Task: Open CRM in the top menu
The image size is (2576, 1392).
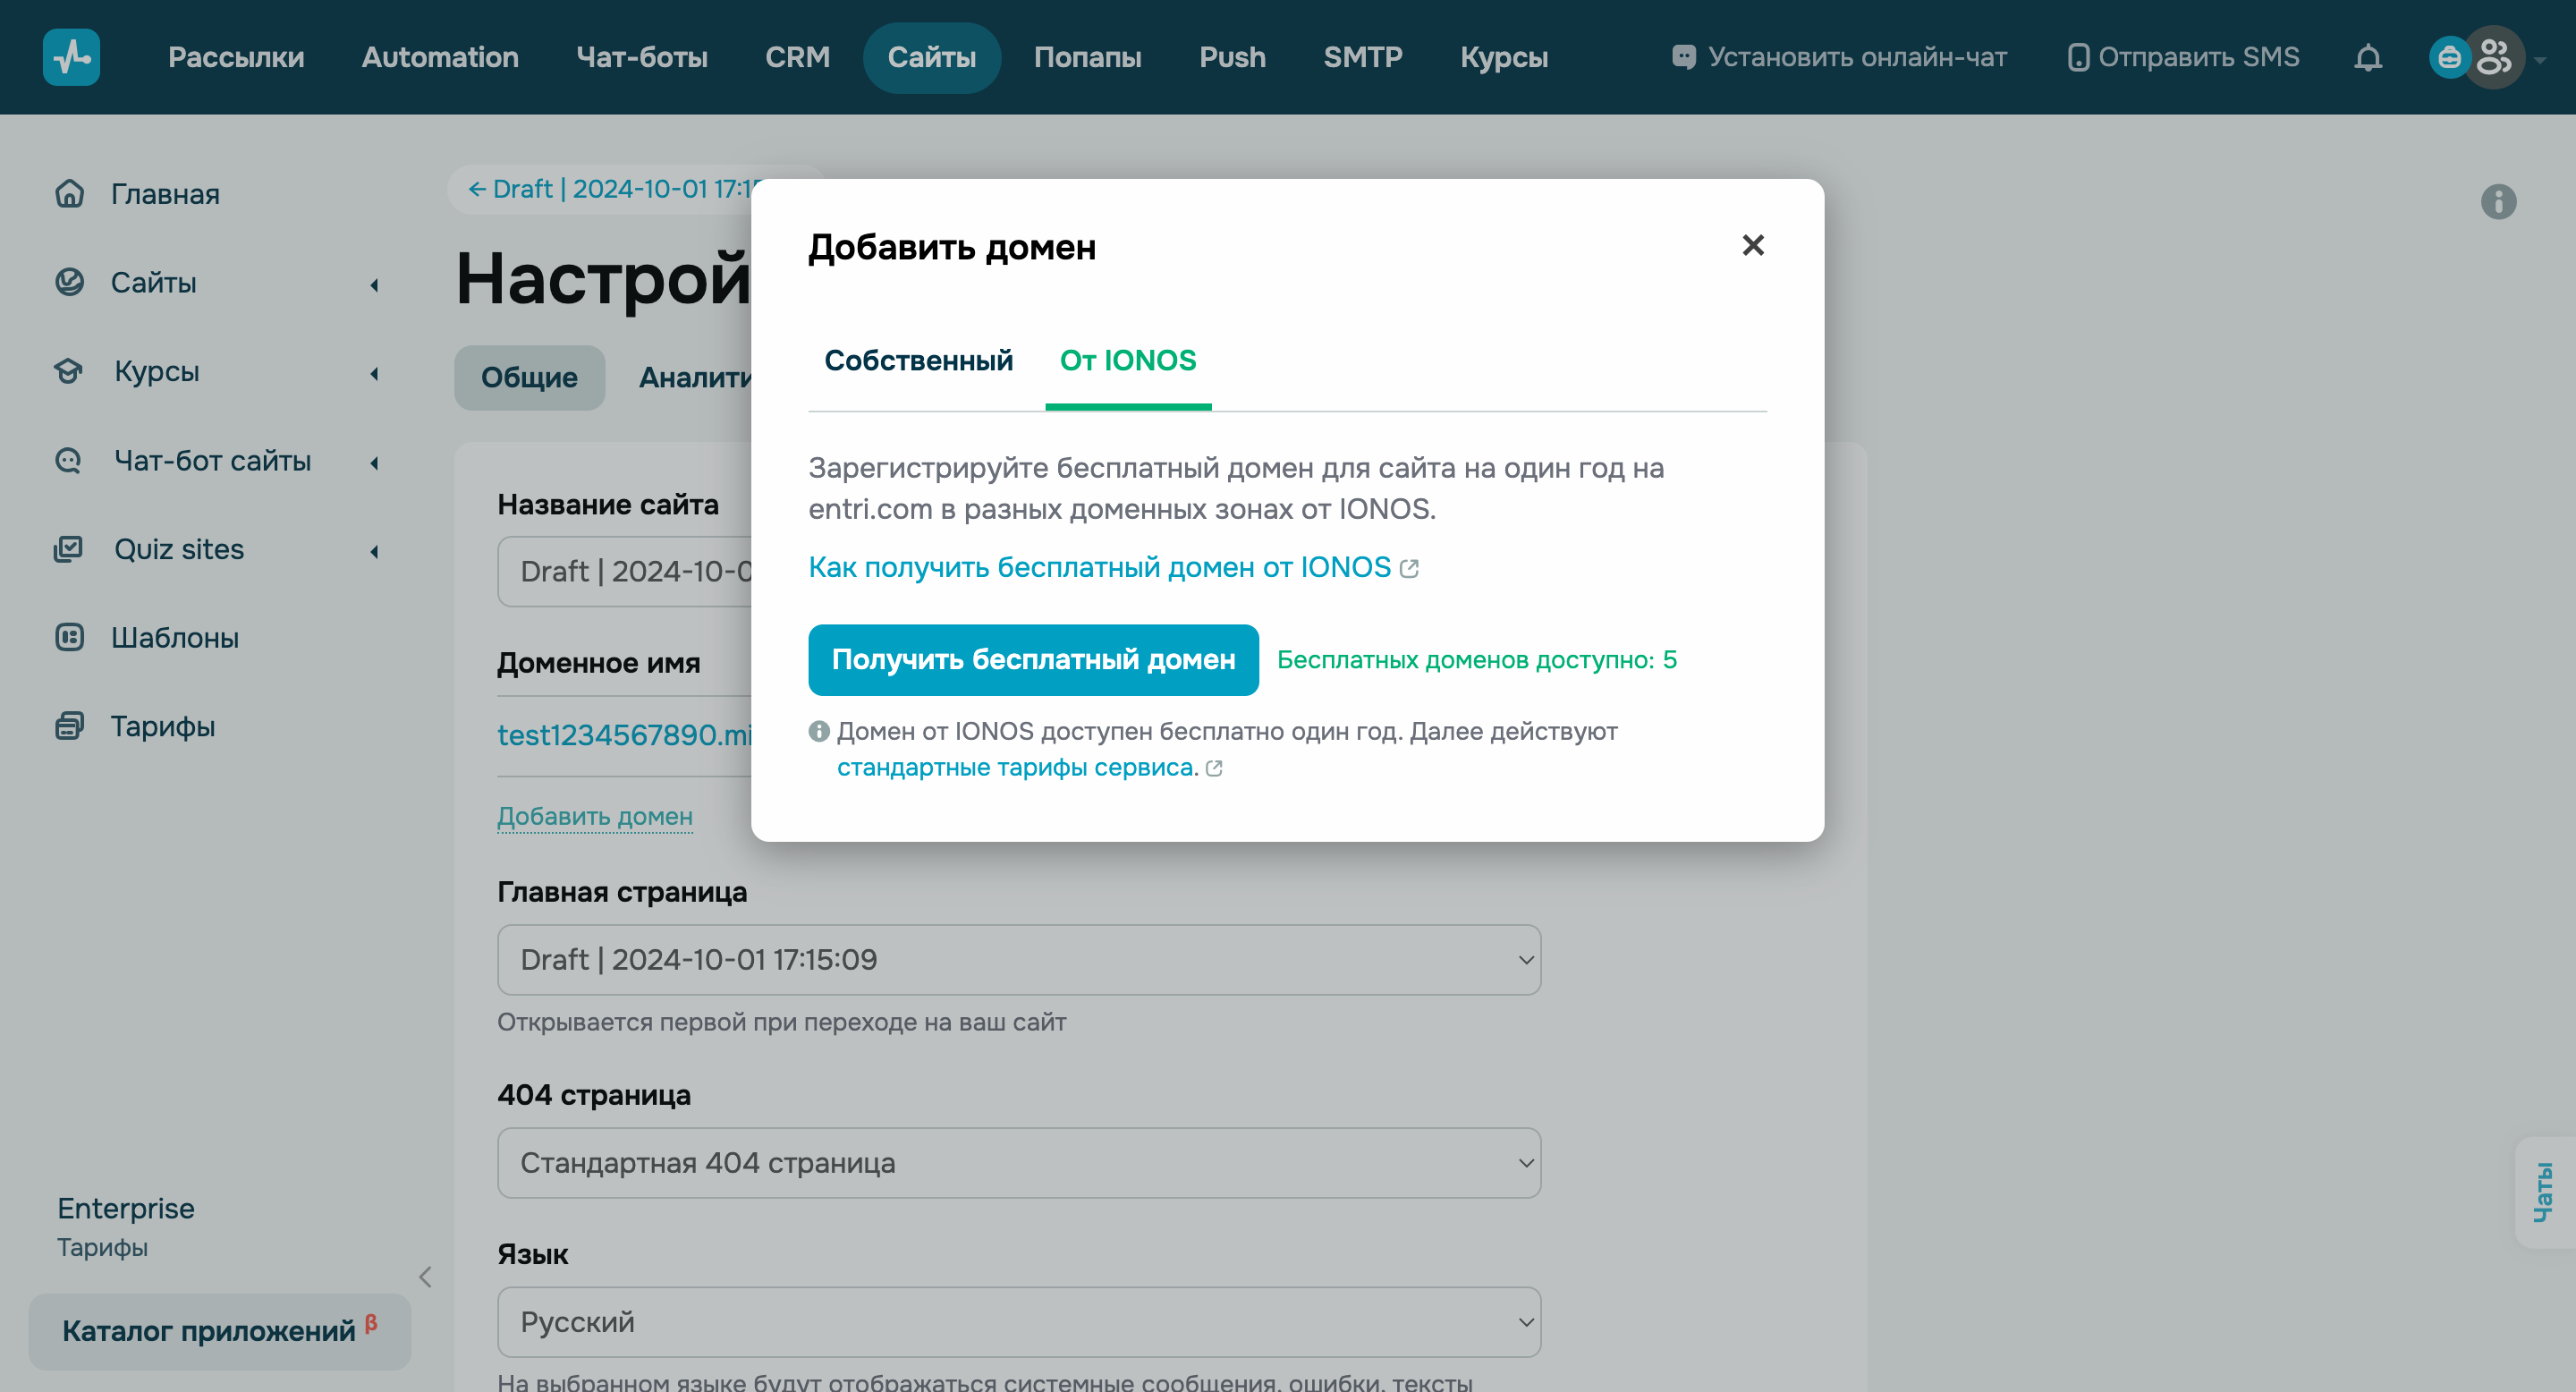Action: click(x=797, y=57)
